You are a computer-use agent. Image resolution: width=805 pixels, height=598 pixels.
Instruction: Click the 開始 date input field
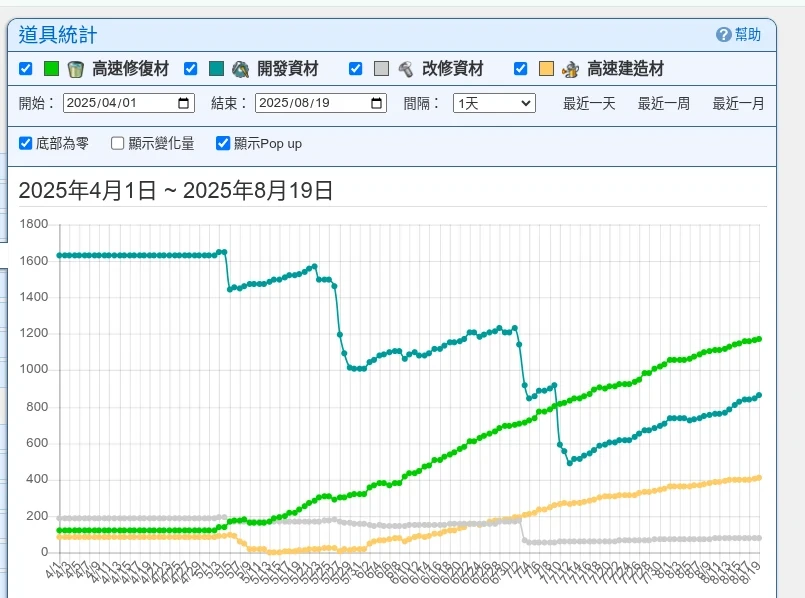point(115,103)
